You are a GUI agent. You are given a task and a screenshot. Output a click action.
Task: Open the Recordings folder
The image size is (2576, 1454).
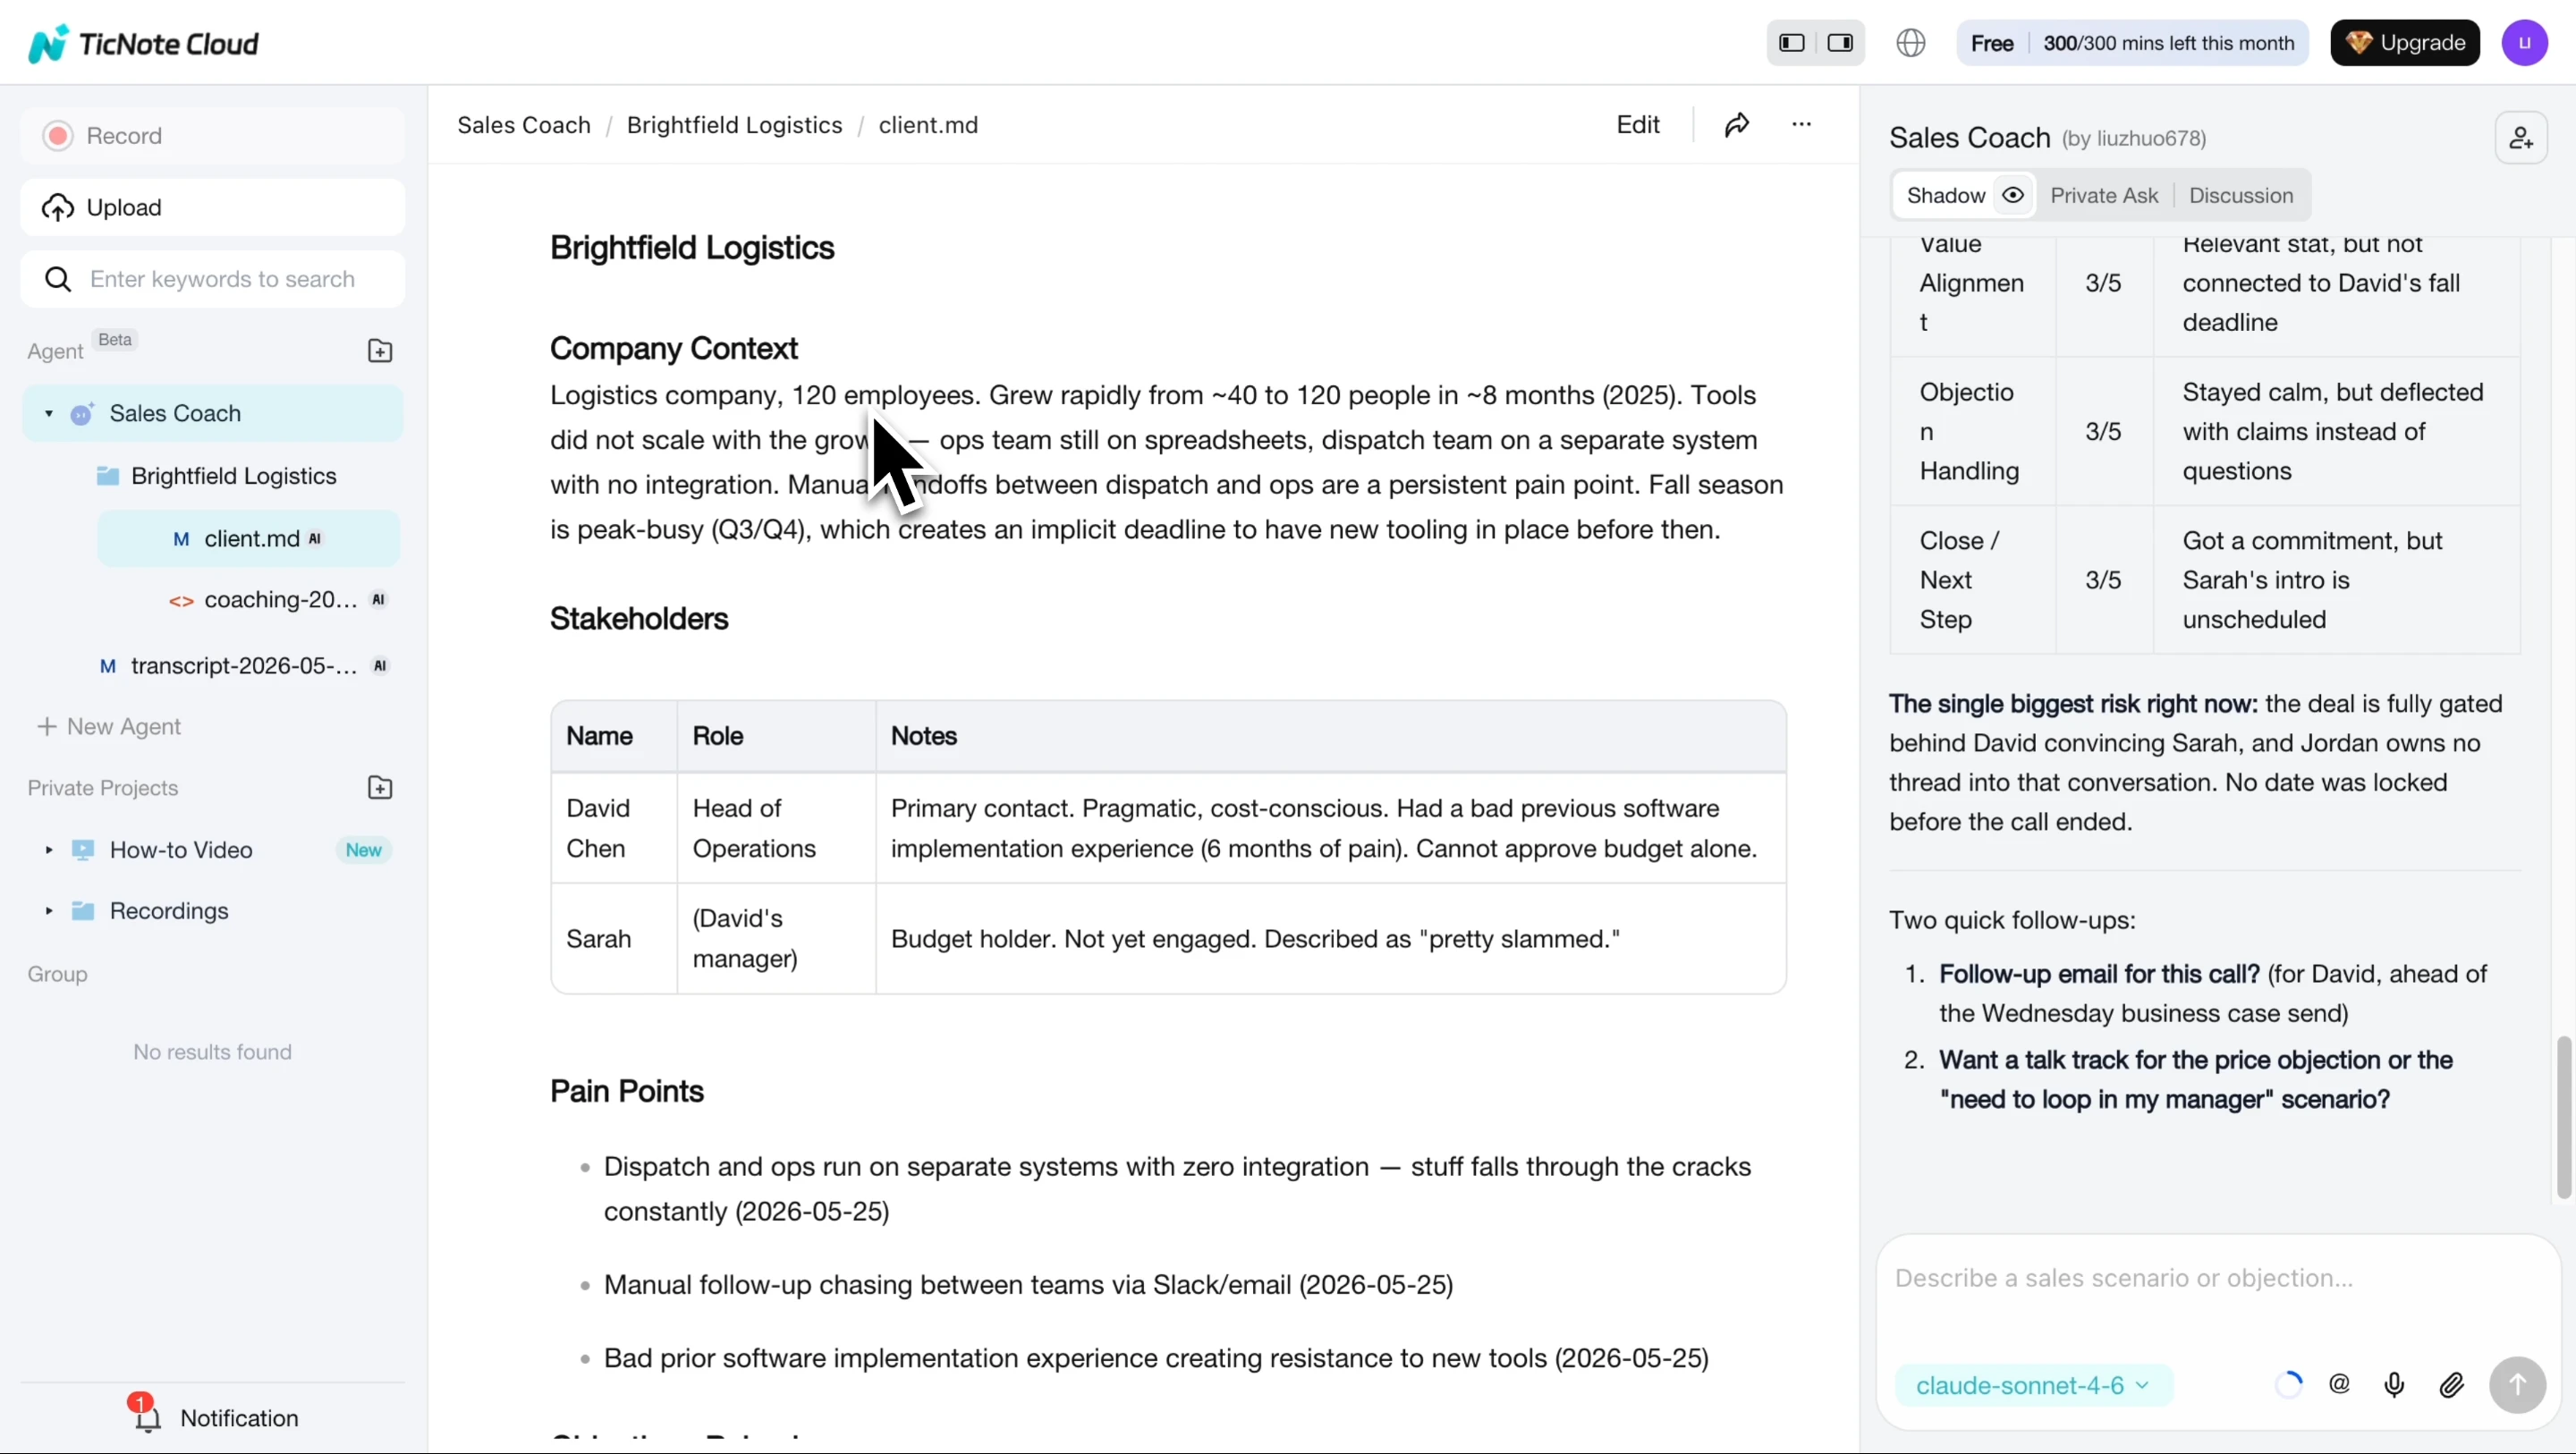click(x=169, y=911)
